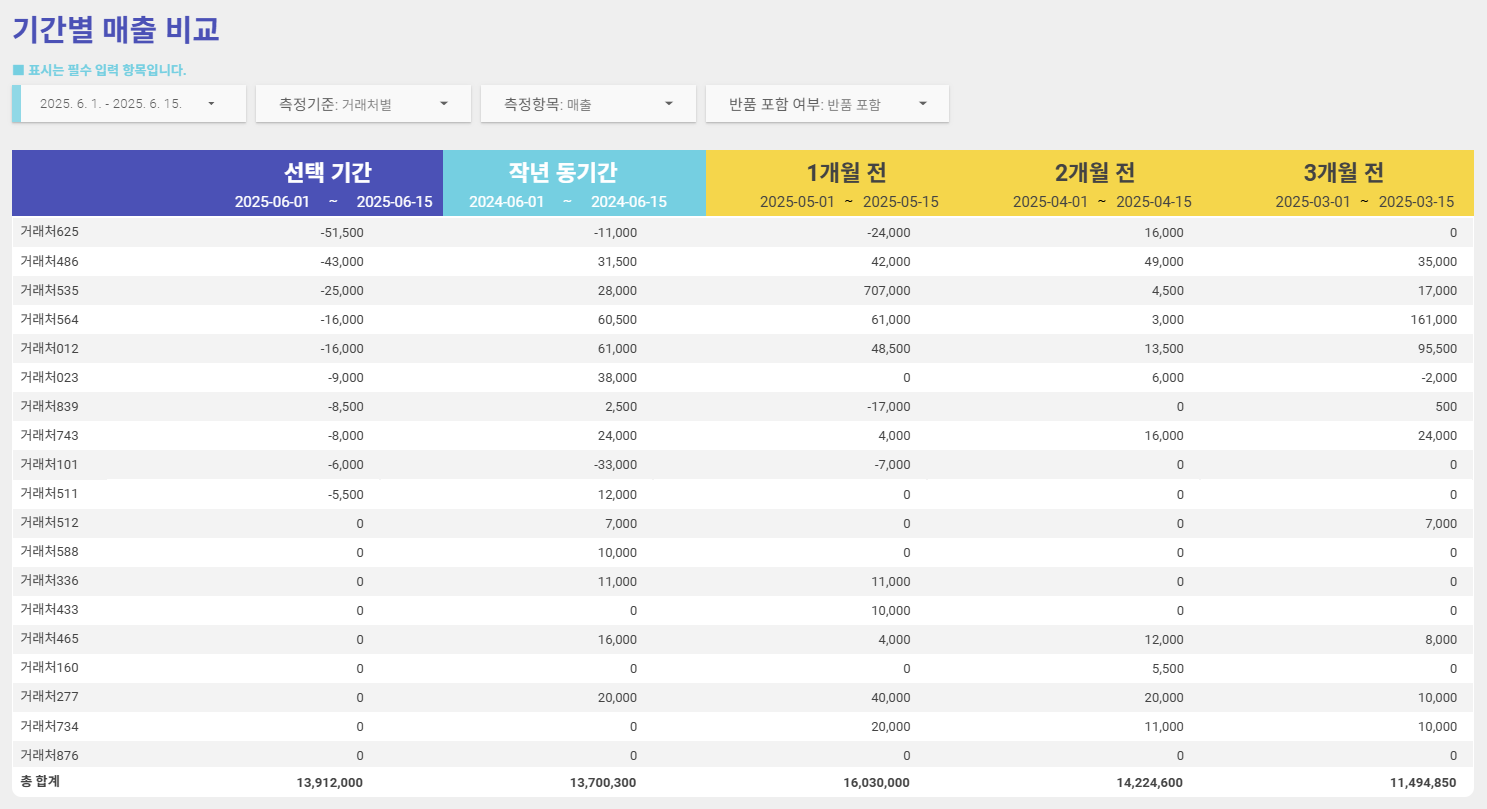Image resolution: width=1487 pixels, height=809 pixels.
Task: Open the 측정기준 거래처별 dropdown
Action: coord(363,104)
